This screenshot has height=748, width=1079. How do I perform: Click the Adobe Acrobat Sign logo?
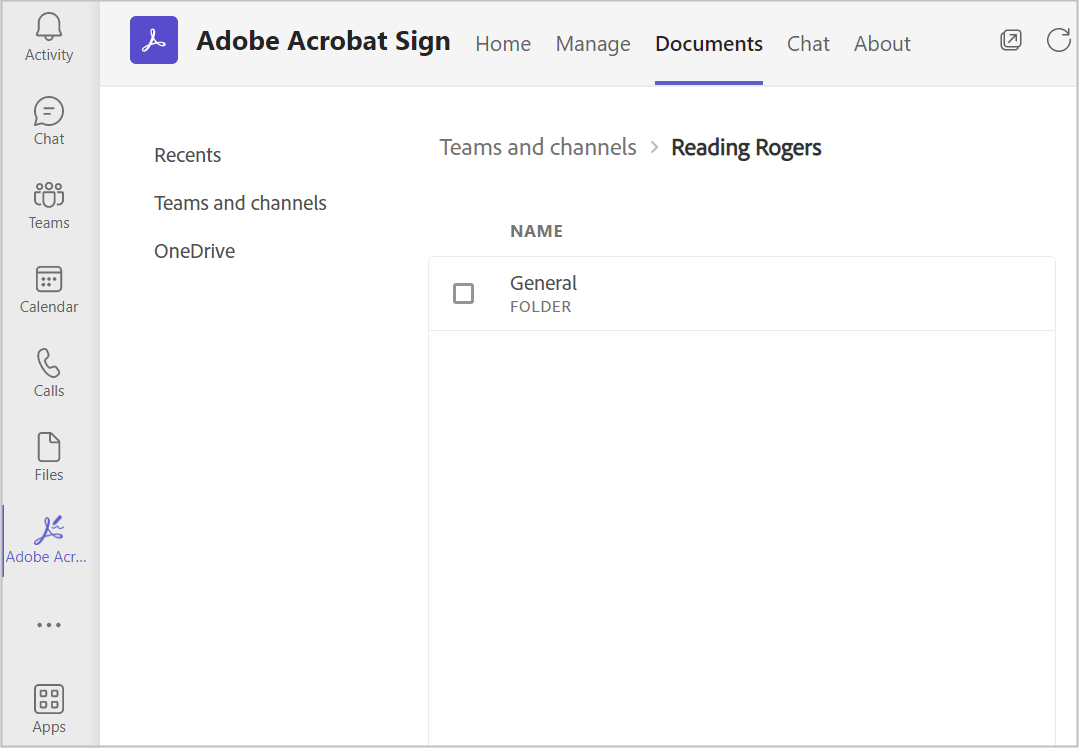[154, 41]
